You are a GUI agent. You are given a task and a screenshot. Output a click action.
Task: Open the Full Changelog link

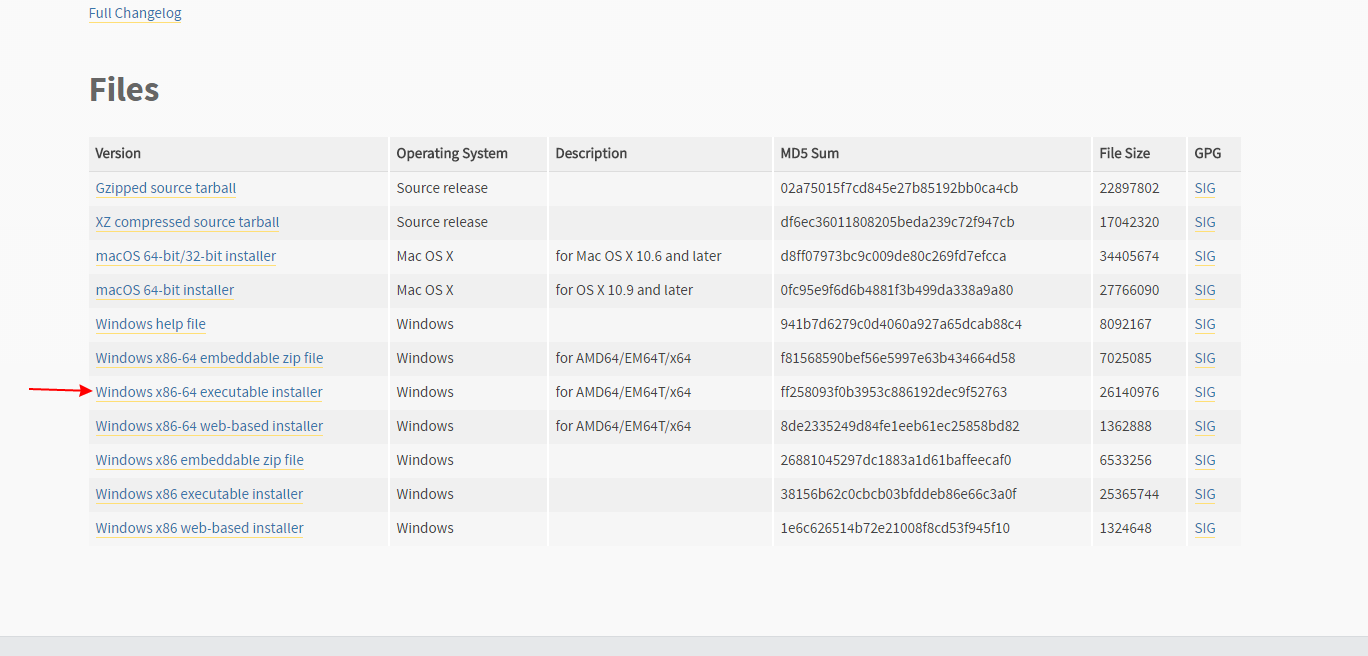coord(135,13)
